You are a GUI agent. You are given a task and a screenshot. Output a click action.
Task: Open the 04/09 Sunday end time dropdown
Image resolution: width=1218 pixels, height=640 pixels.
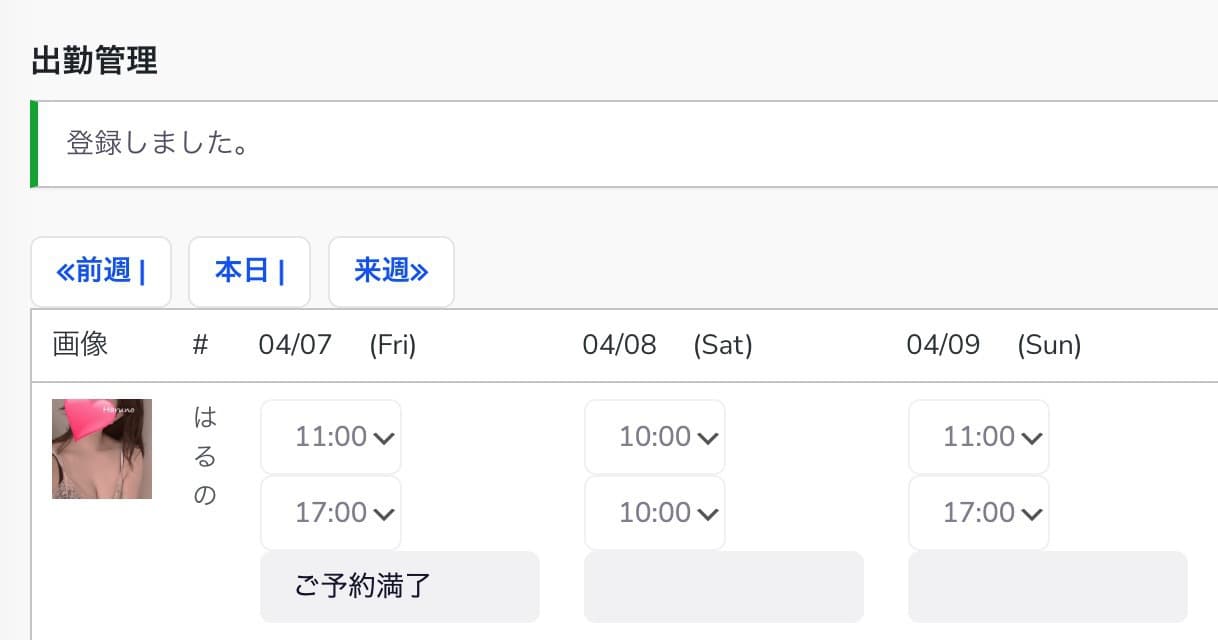[979, 513]
